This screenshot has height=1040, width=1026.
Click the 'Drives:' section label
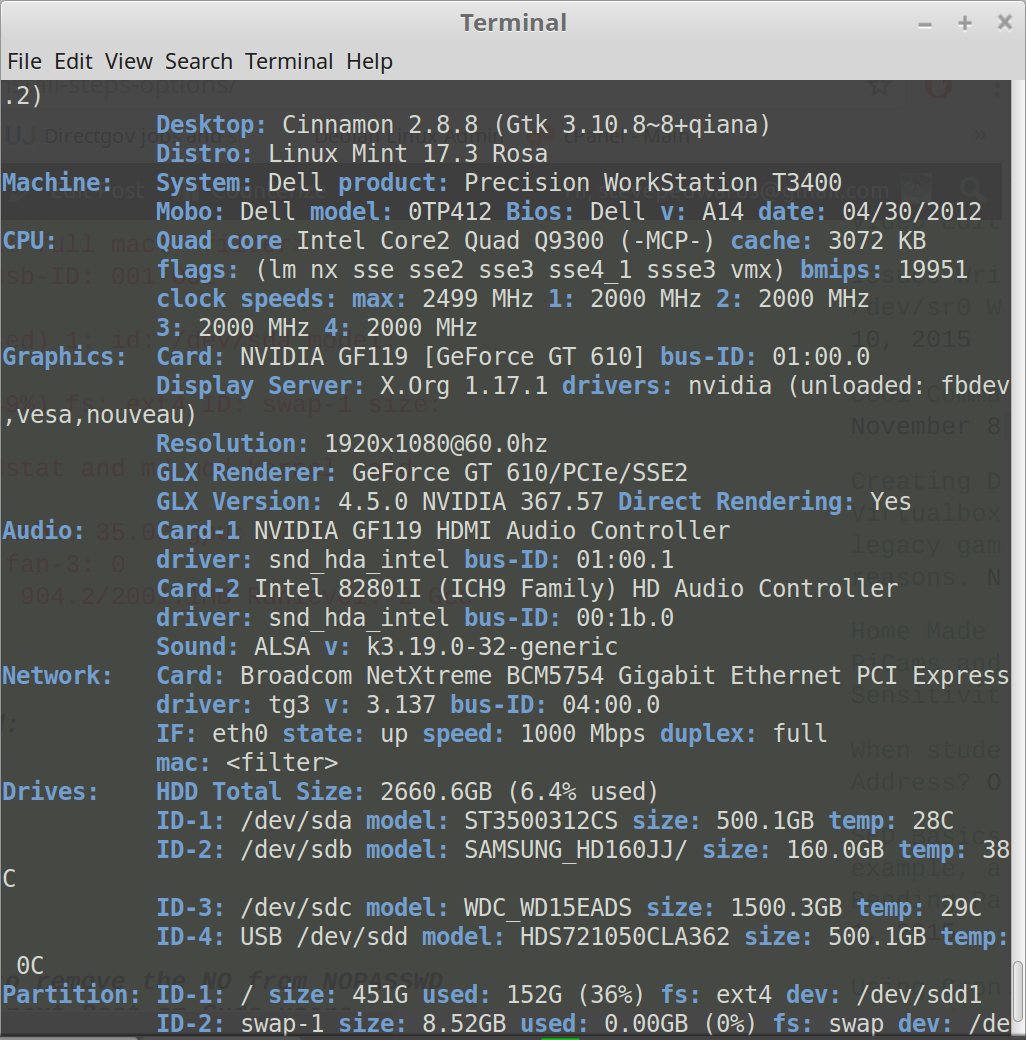coord(51,792)
